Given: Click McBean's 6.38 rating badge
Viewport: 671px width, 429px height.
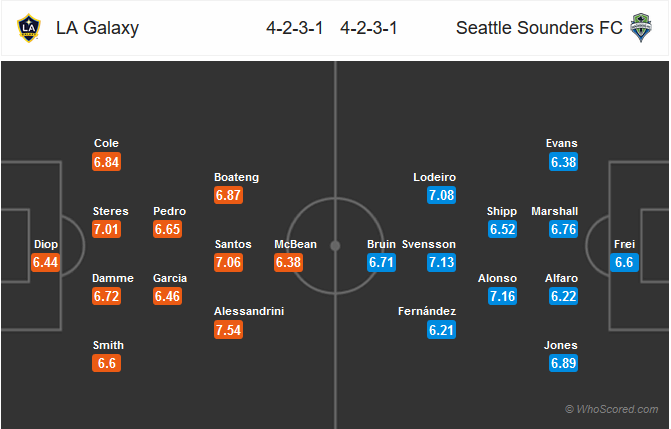Looking at the screenshot, I should pos(288,262).
